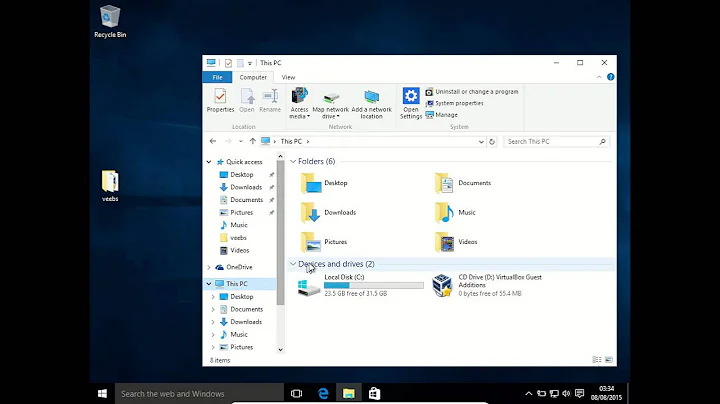The image size is (720, 404).
Task: Launch Microsoft Edge from the taskbar
Action: [323, 394]
